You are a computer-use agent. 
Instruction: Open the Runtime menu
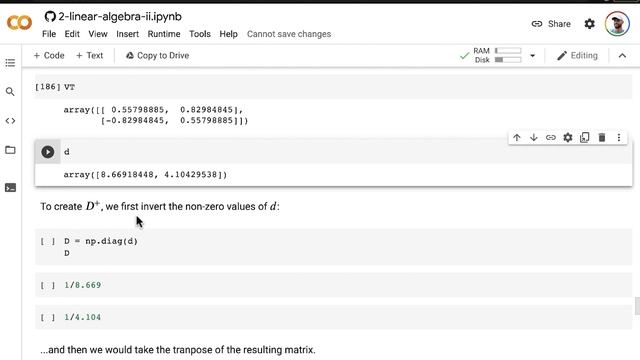pyautogui.click(x=164, y=34)
